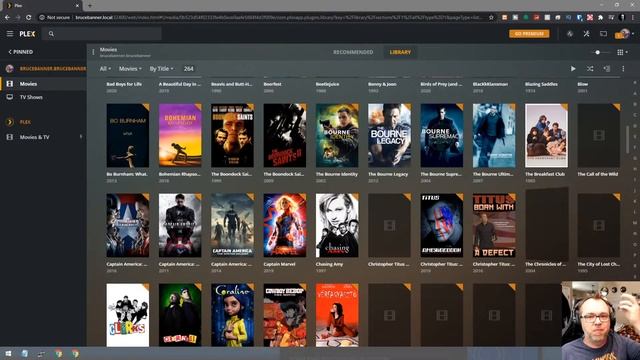Reload the page in browser
The width and height of the screenshot is (640, 360).
[x=29, y=18]
